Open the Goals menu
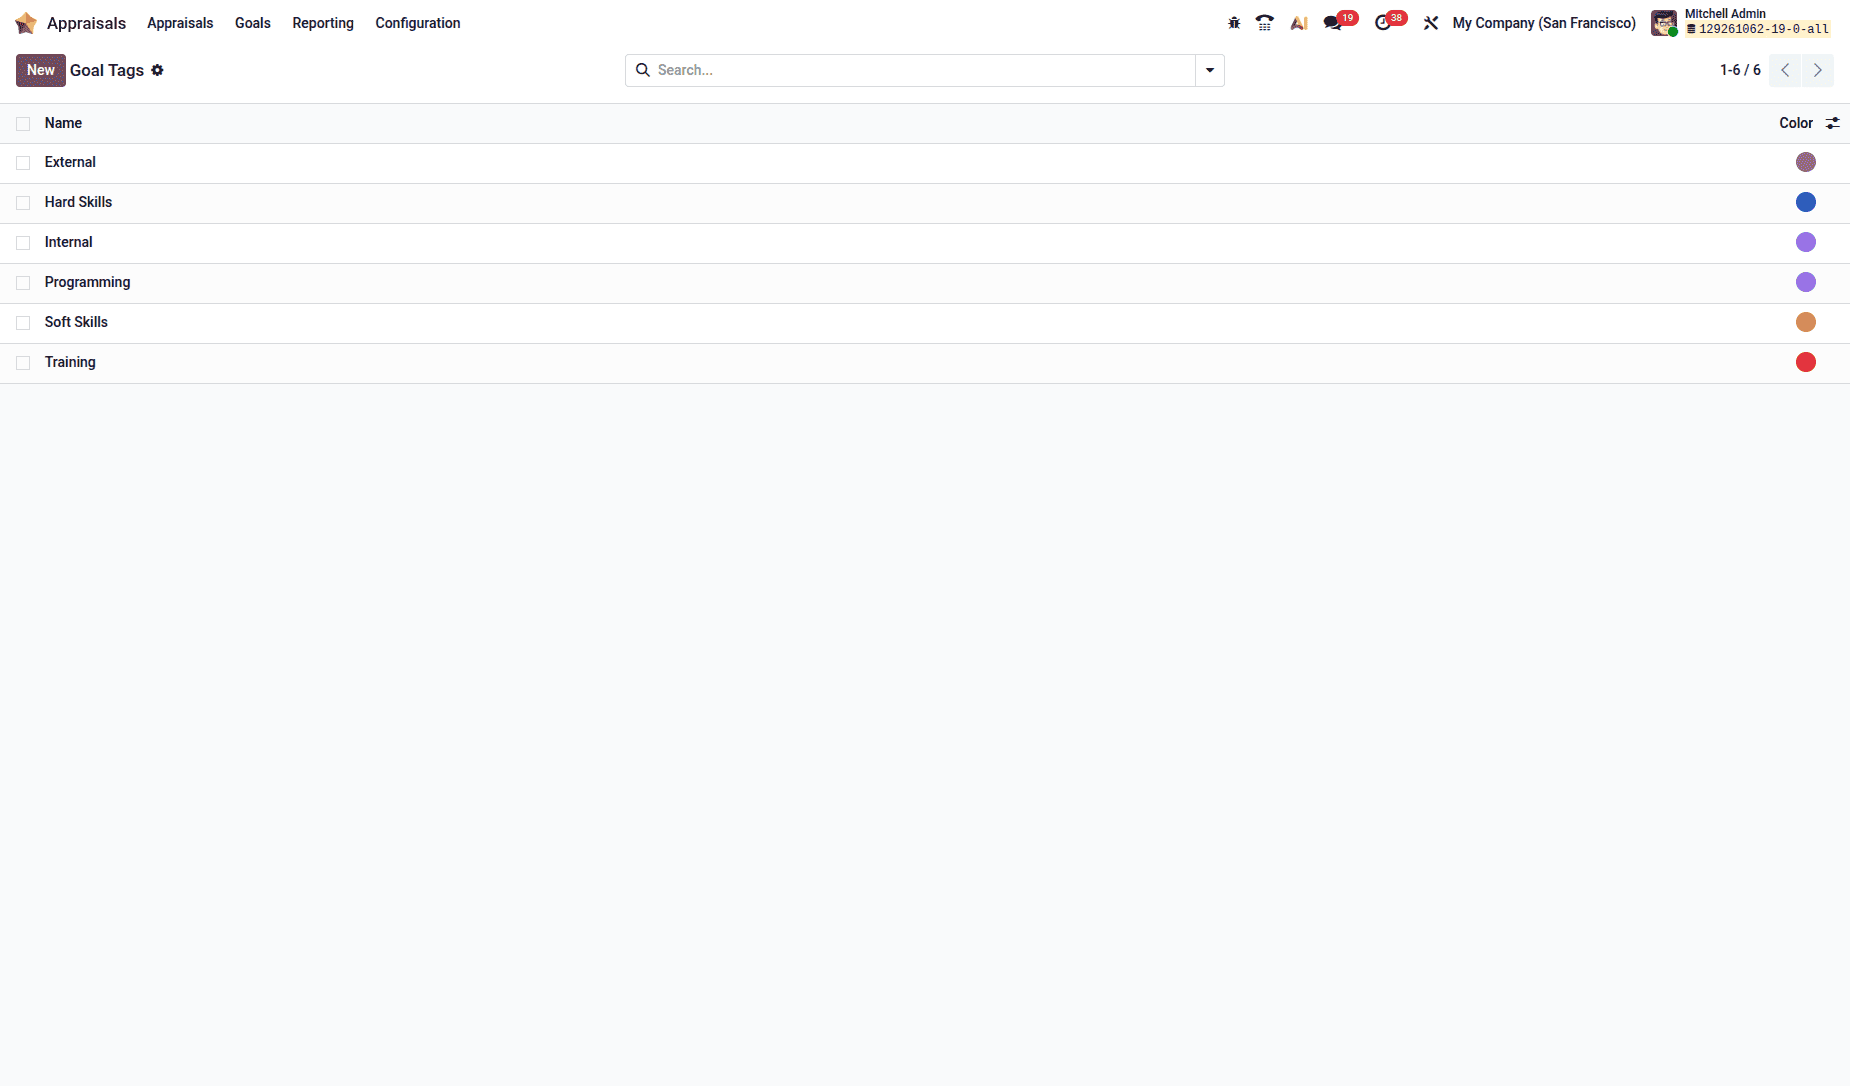 coord(253,23)
